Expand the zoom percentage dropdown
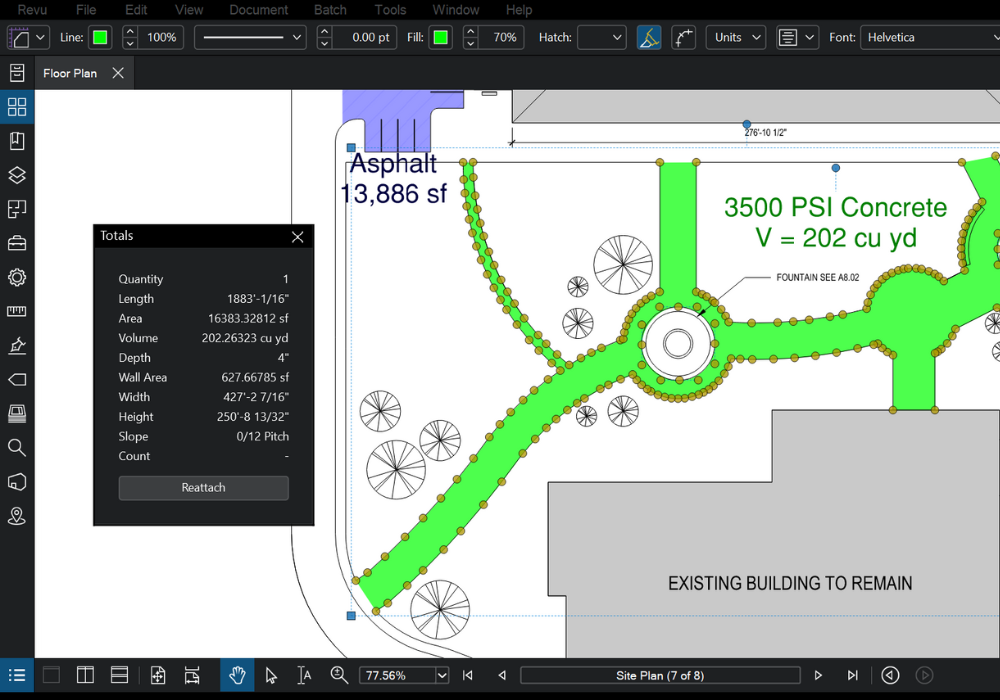1000x700 pixels. pos(442,675)
